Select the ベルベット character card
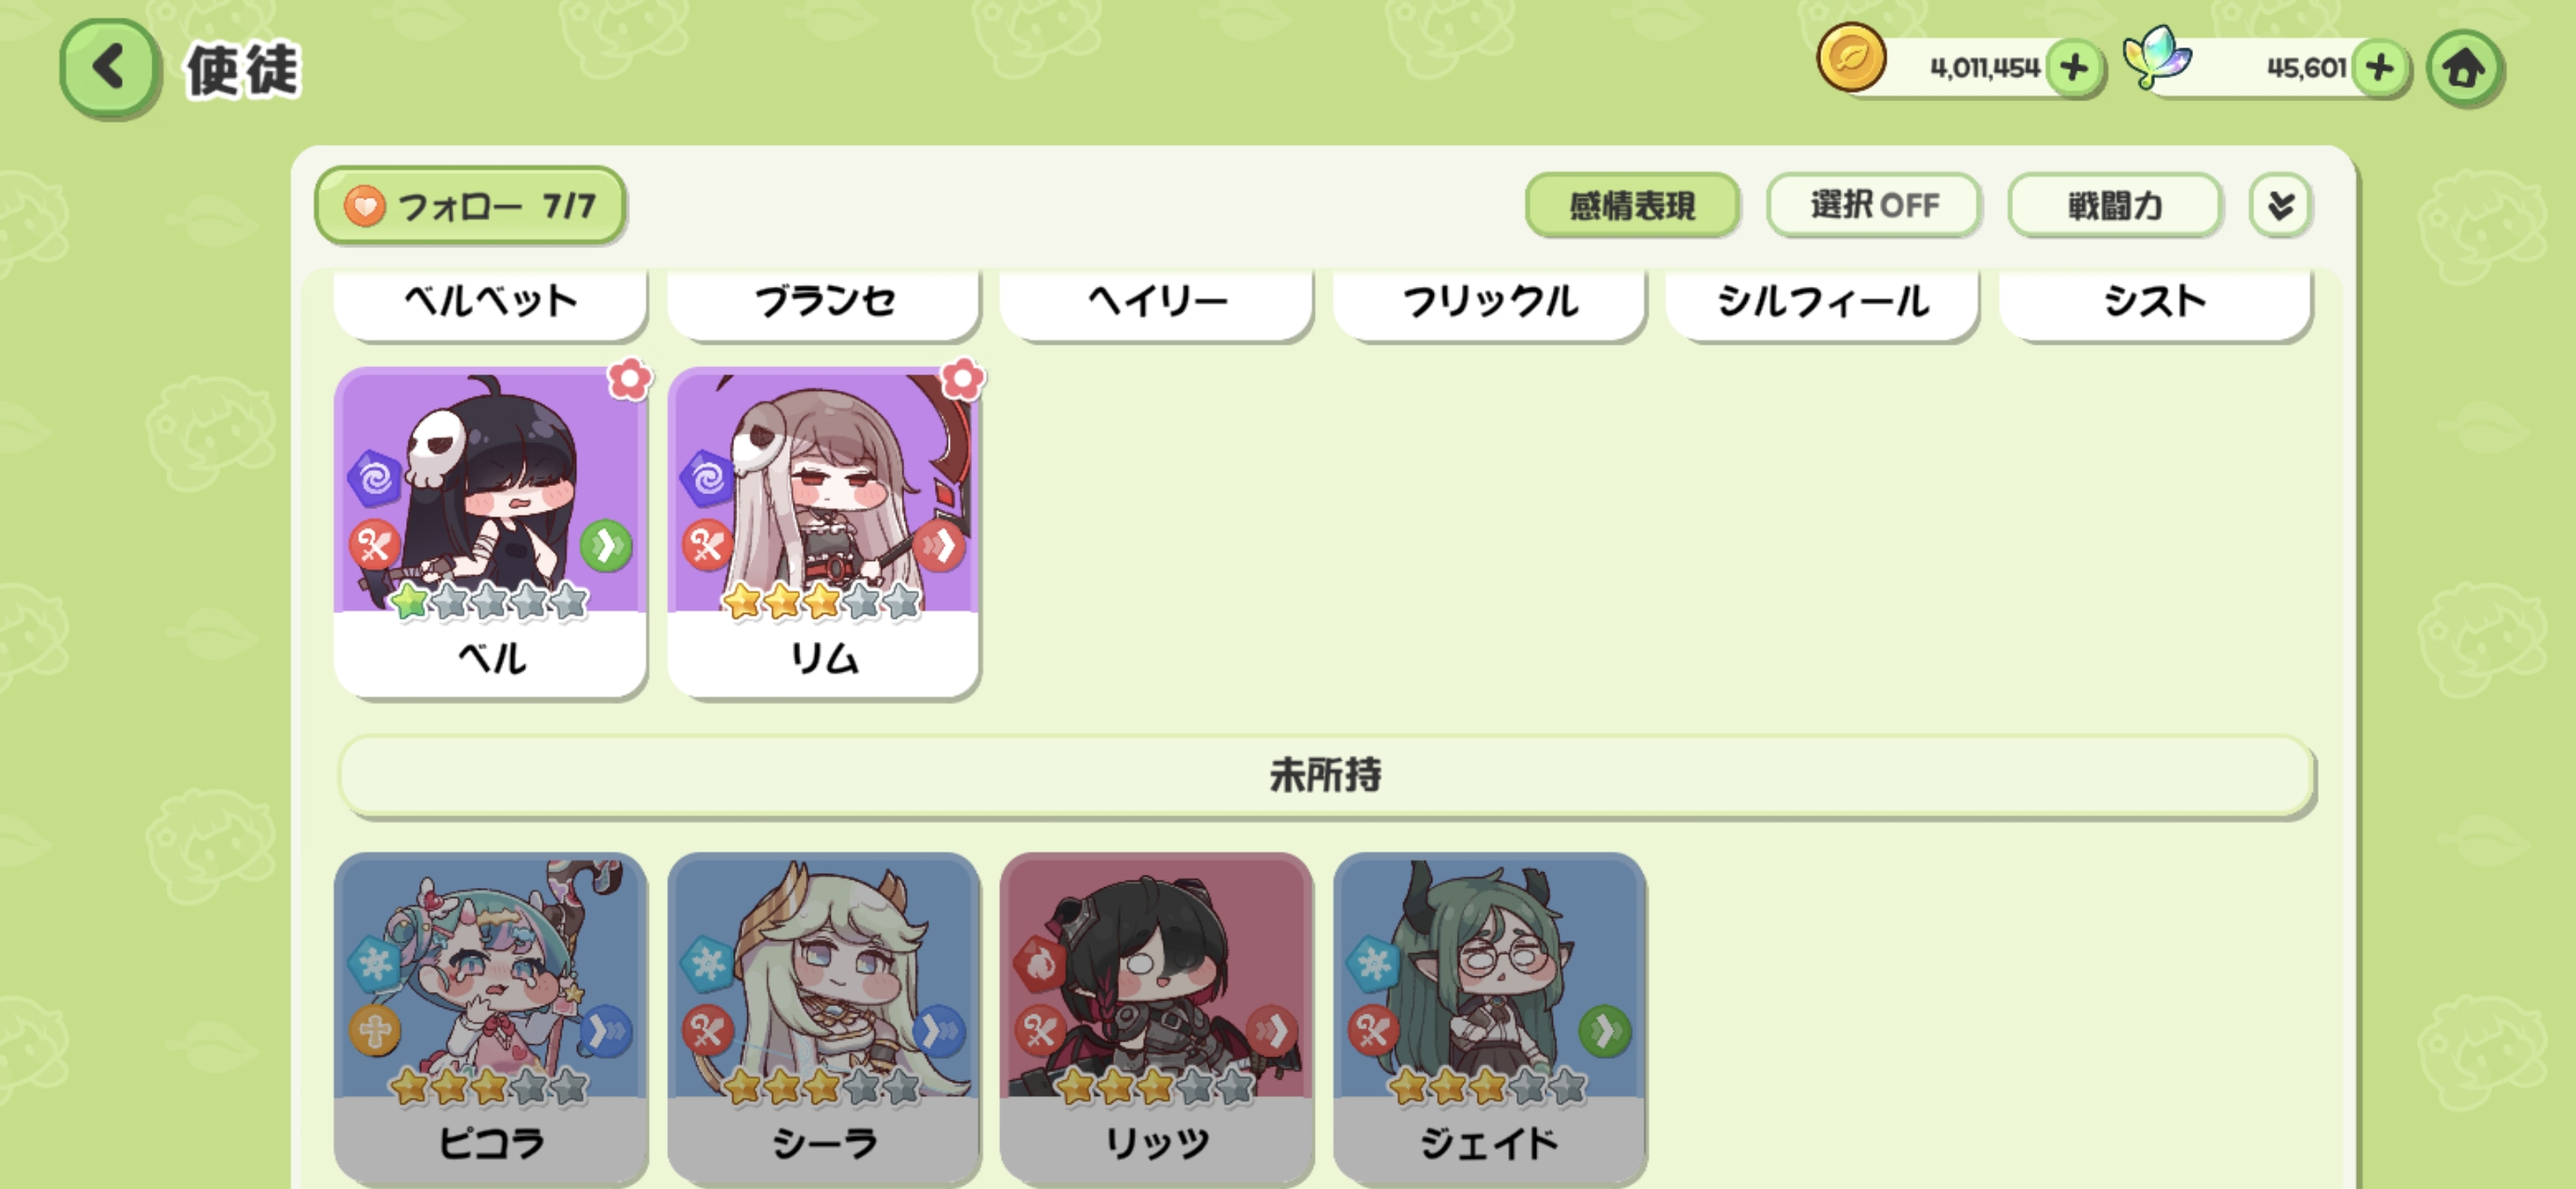The height and width of the screenshot is (1189, 2576). [x=490, y=302]
